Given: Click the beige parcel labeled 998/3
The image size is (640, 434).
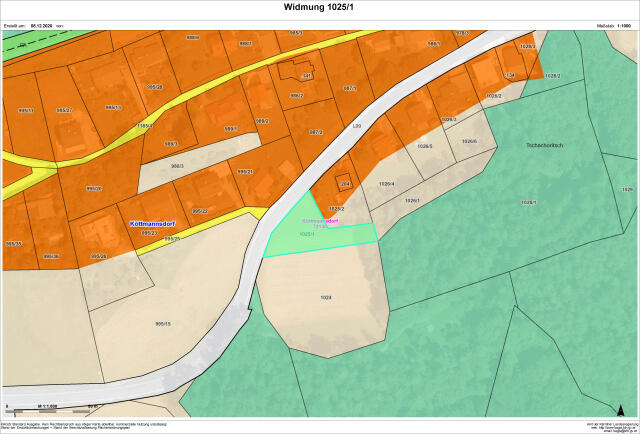Looking at the screenshot, I should (177, 166).
